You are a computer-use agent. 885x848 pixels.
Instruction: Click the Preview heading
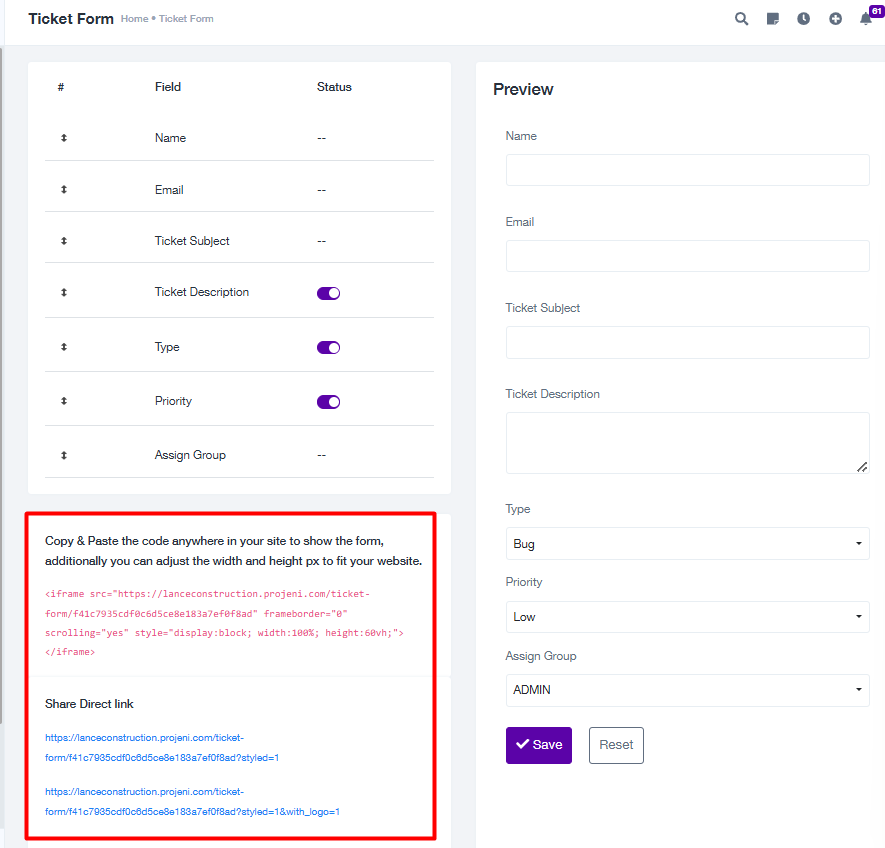coord(523,89)
